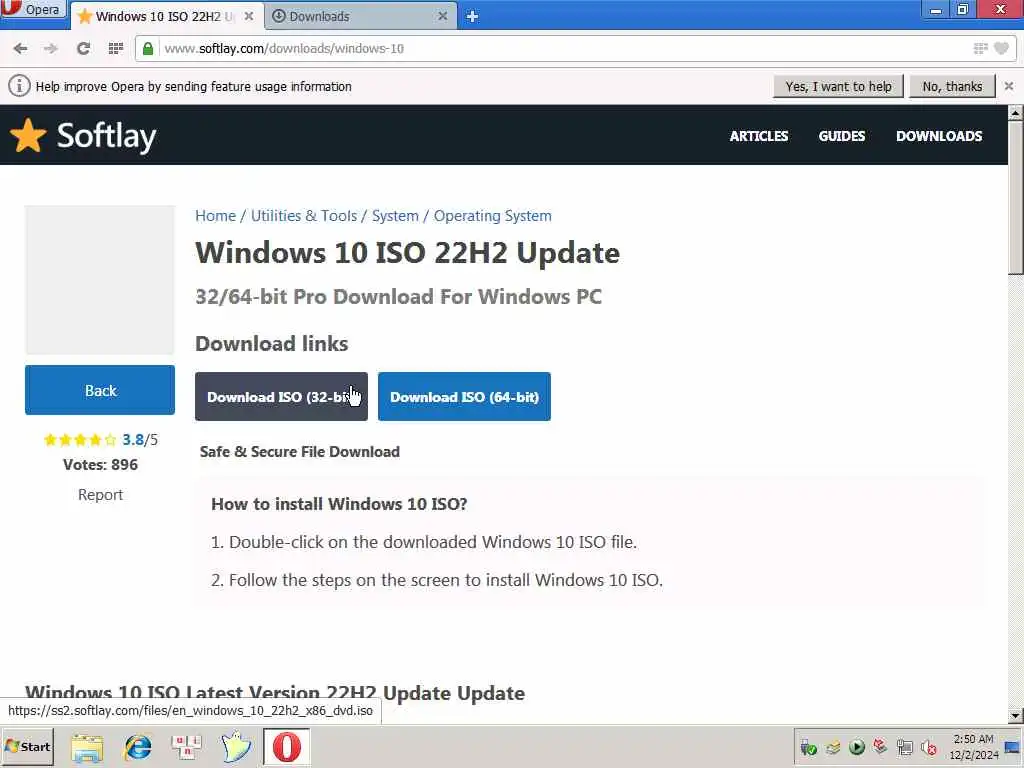Open GUIDES in the site navigation

tap(842, 136)
